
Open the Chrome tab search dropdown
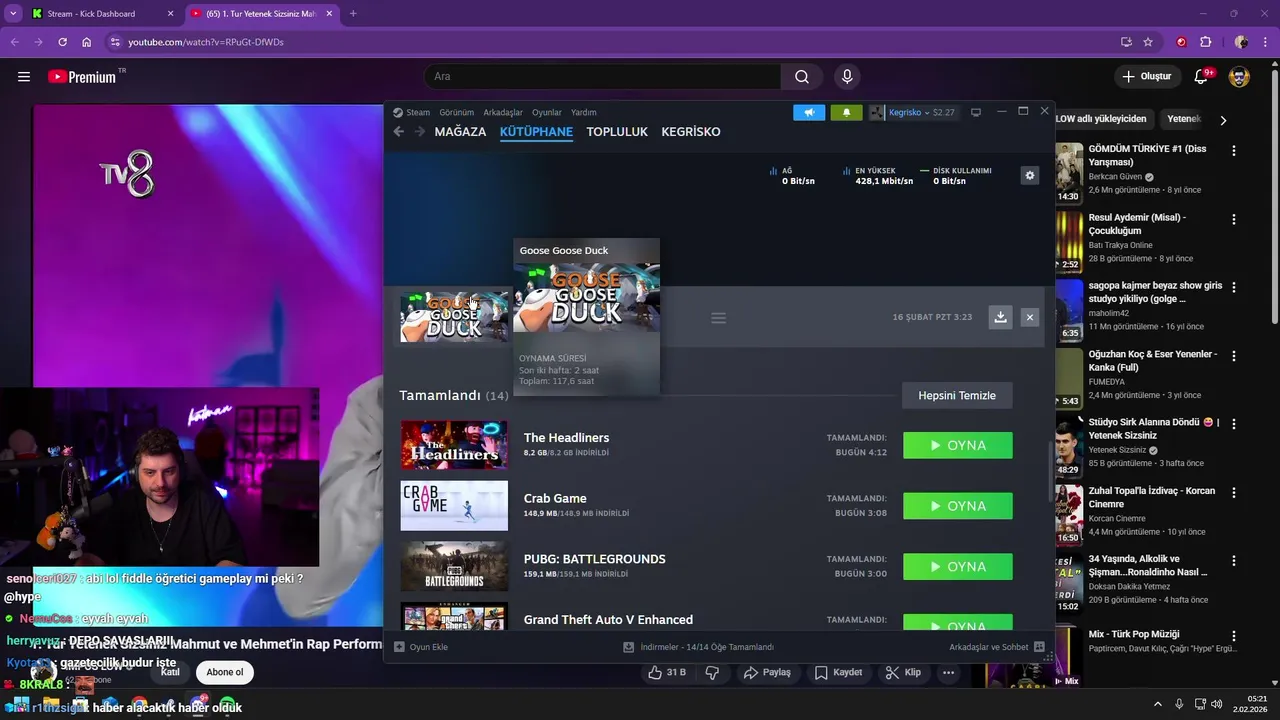coord(13,14)
